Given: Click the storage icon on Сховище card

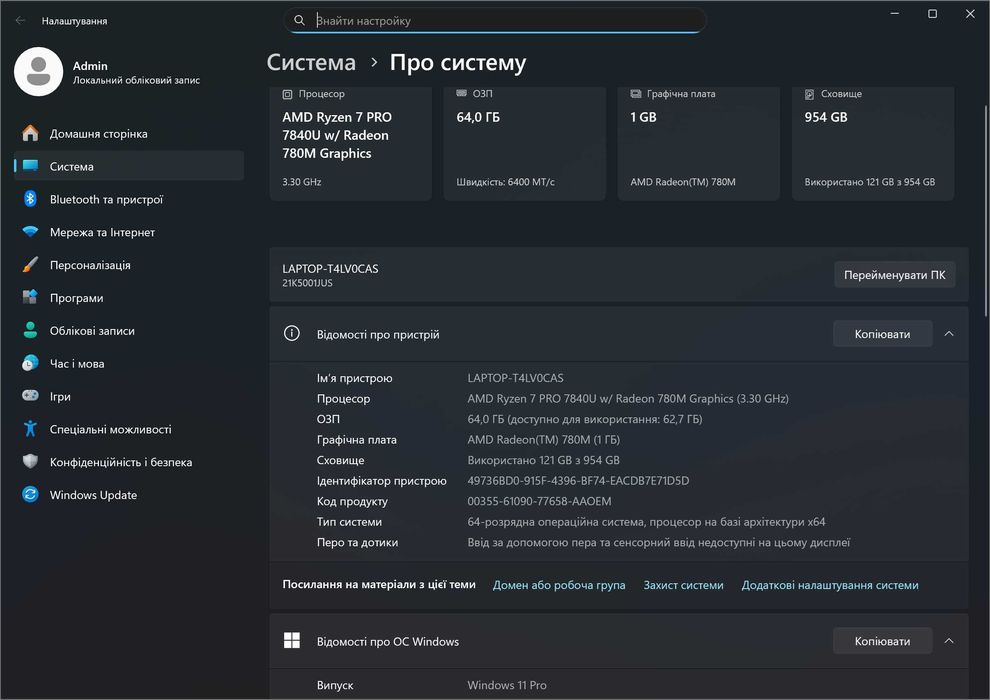Looking at the screenshot, I should click(x=809, y=94).
